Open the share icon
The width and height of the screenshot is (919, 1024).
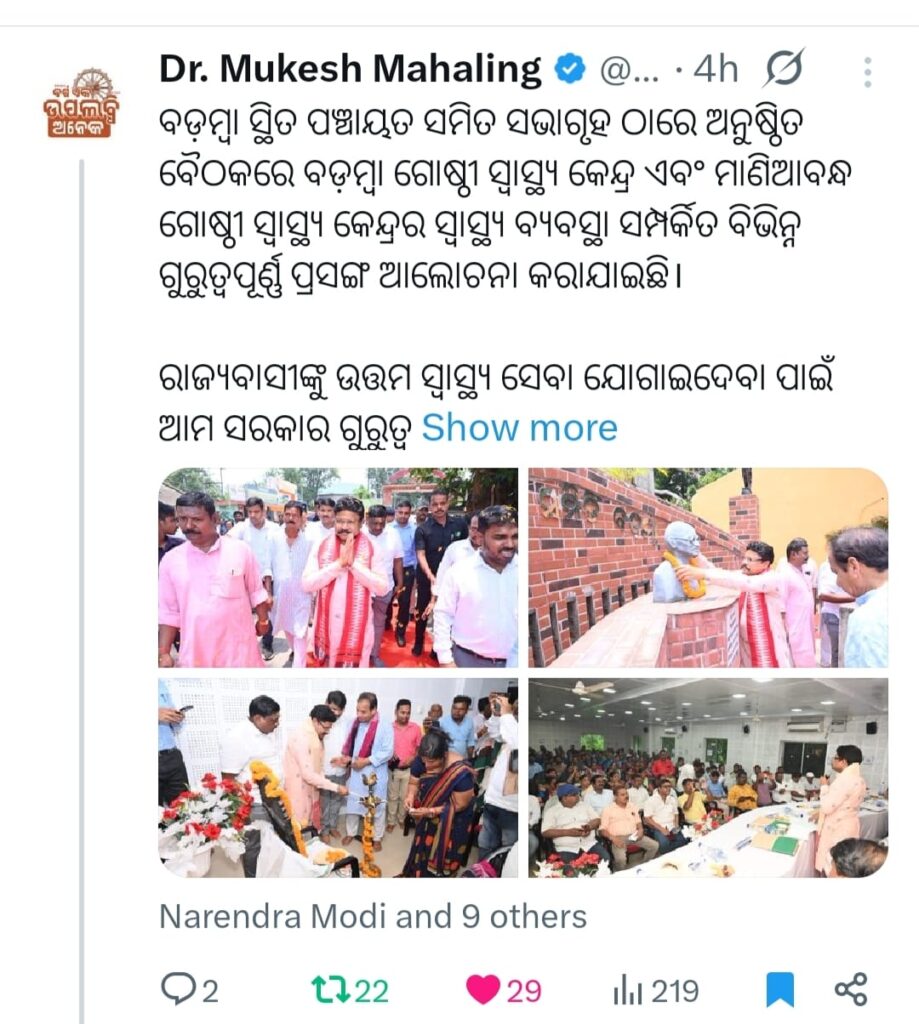pyautogui.click(x=851, y=989)
